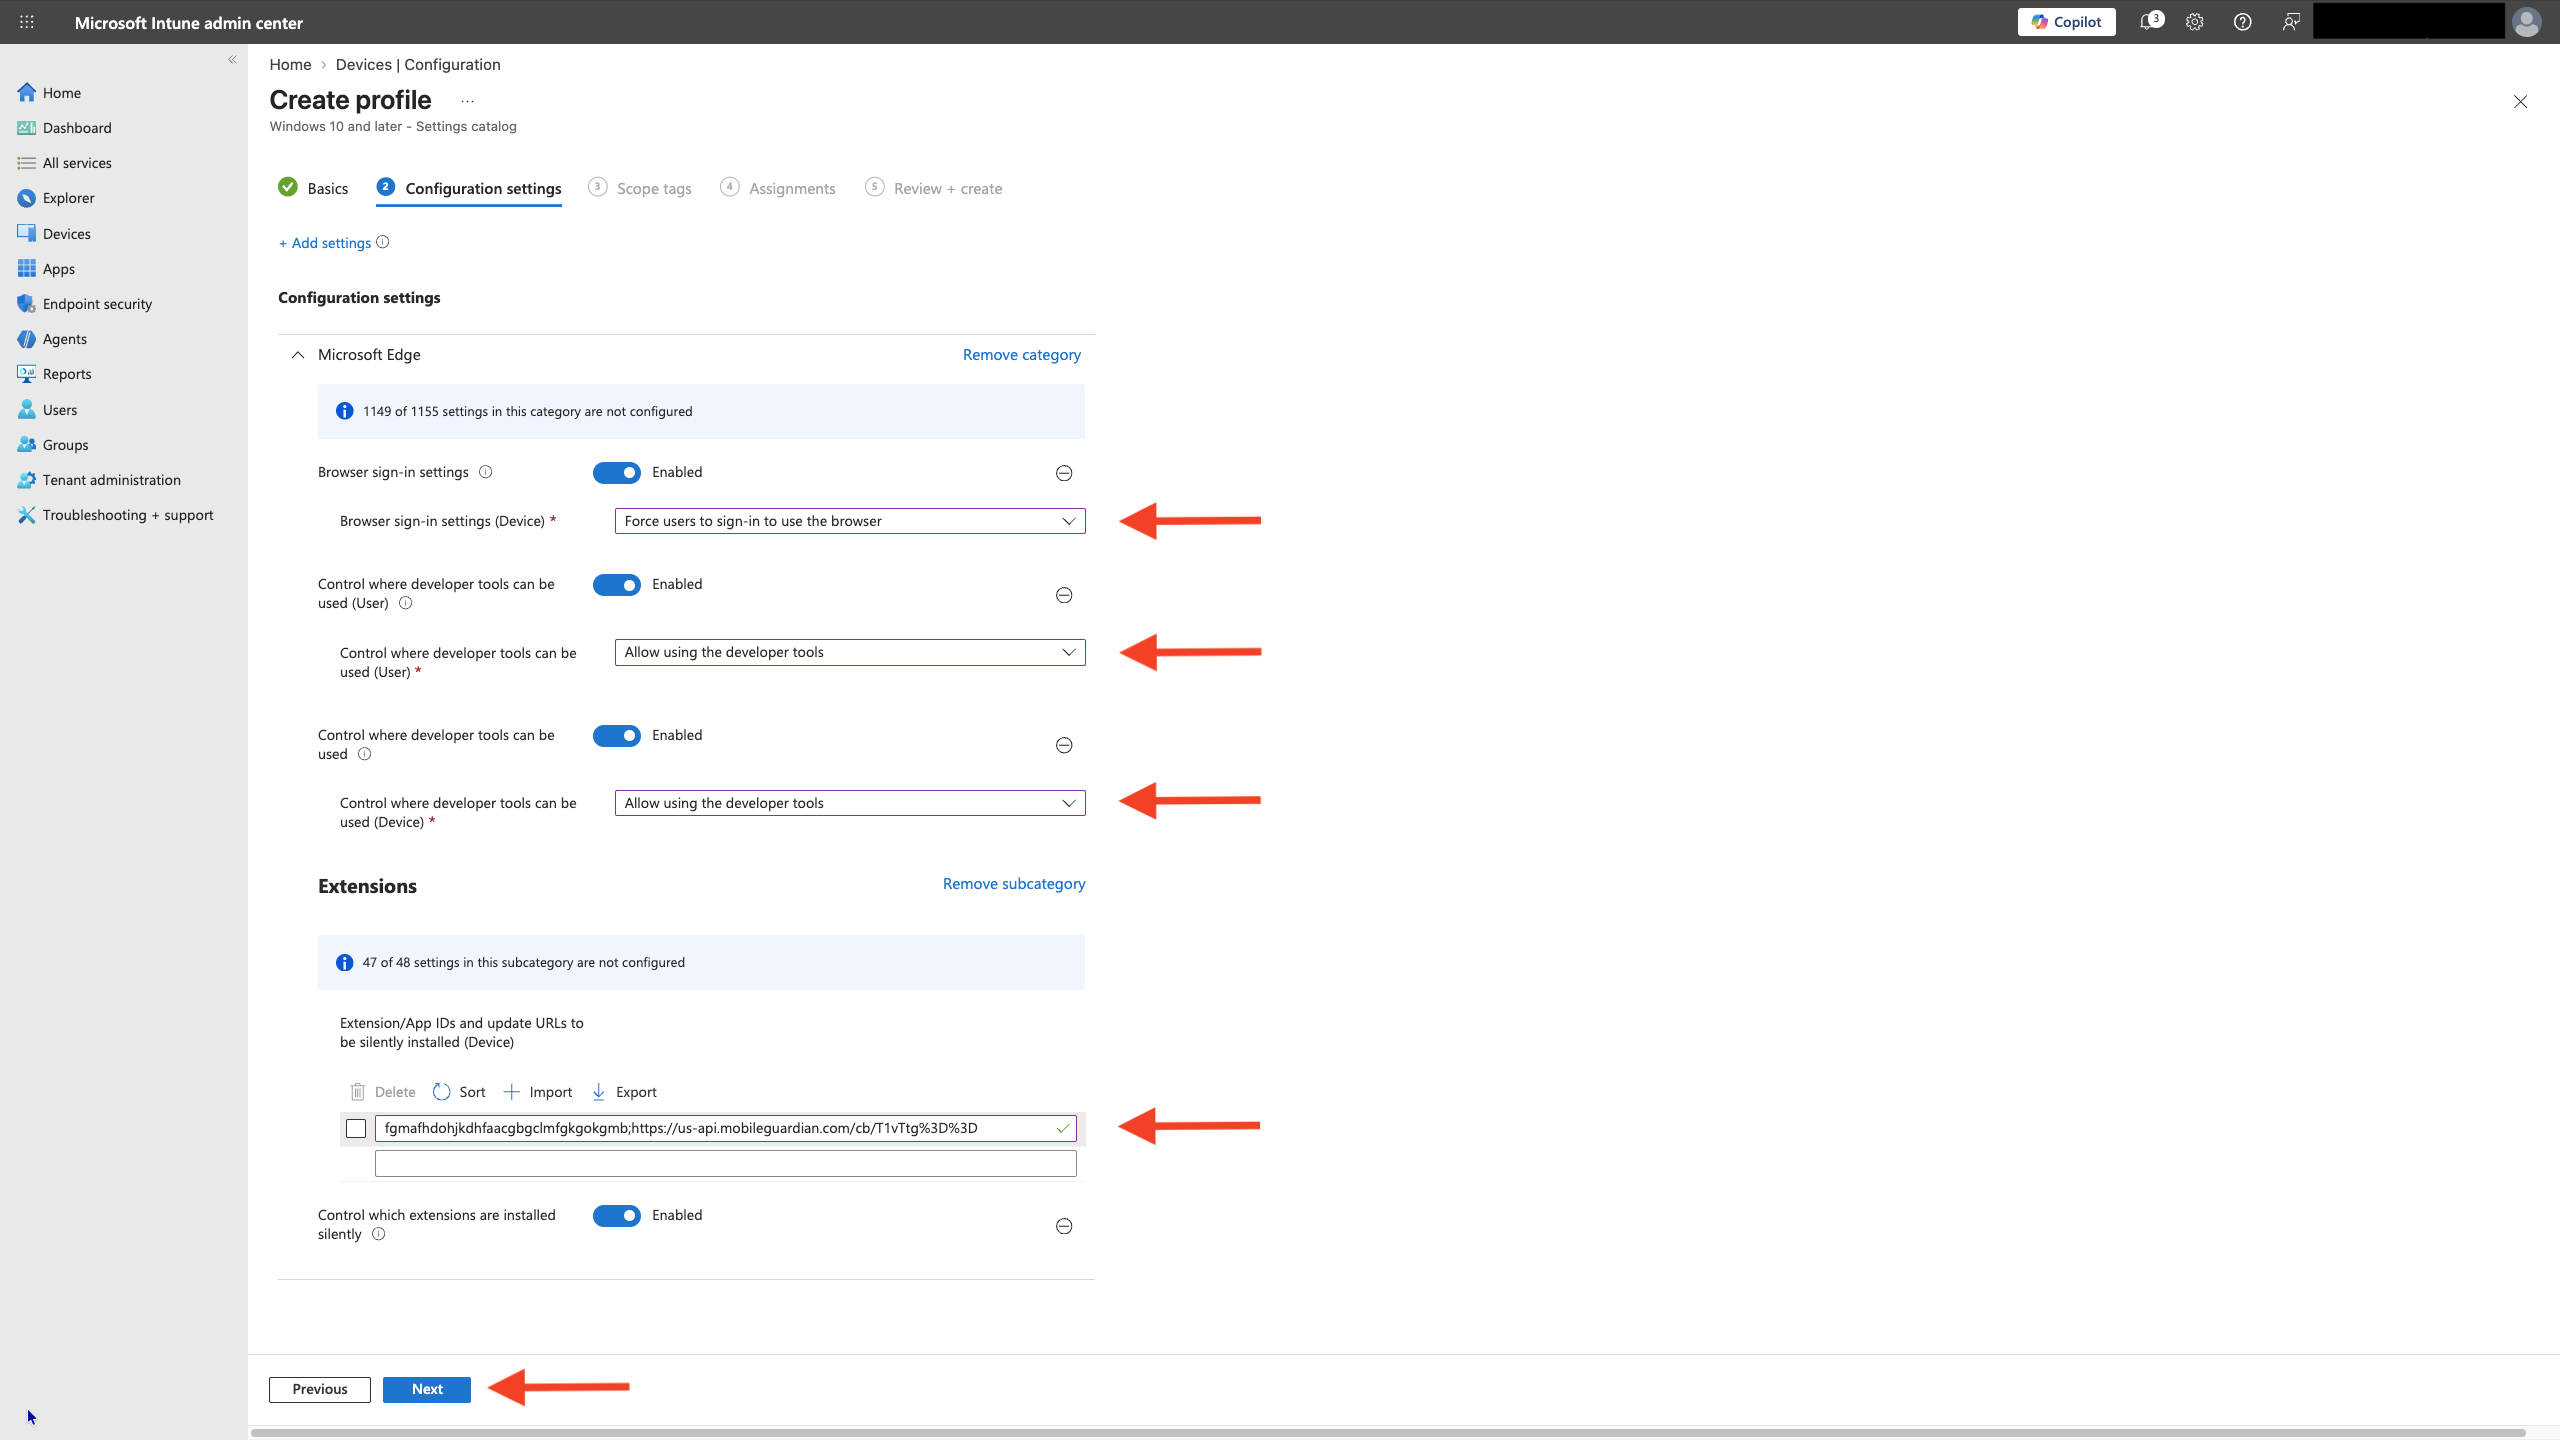Collapse the Microsoft Edge category
The image size is (2560, 1445).
[297, 355]
